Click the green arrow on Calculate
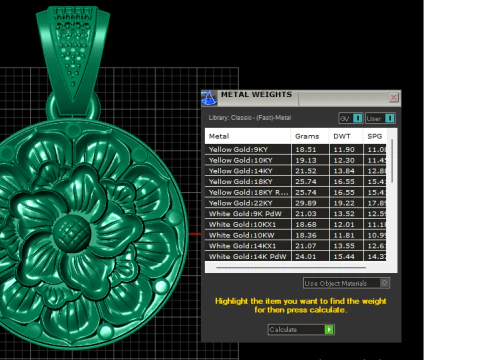 tap(329, 329)
